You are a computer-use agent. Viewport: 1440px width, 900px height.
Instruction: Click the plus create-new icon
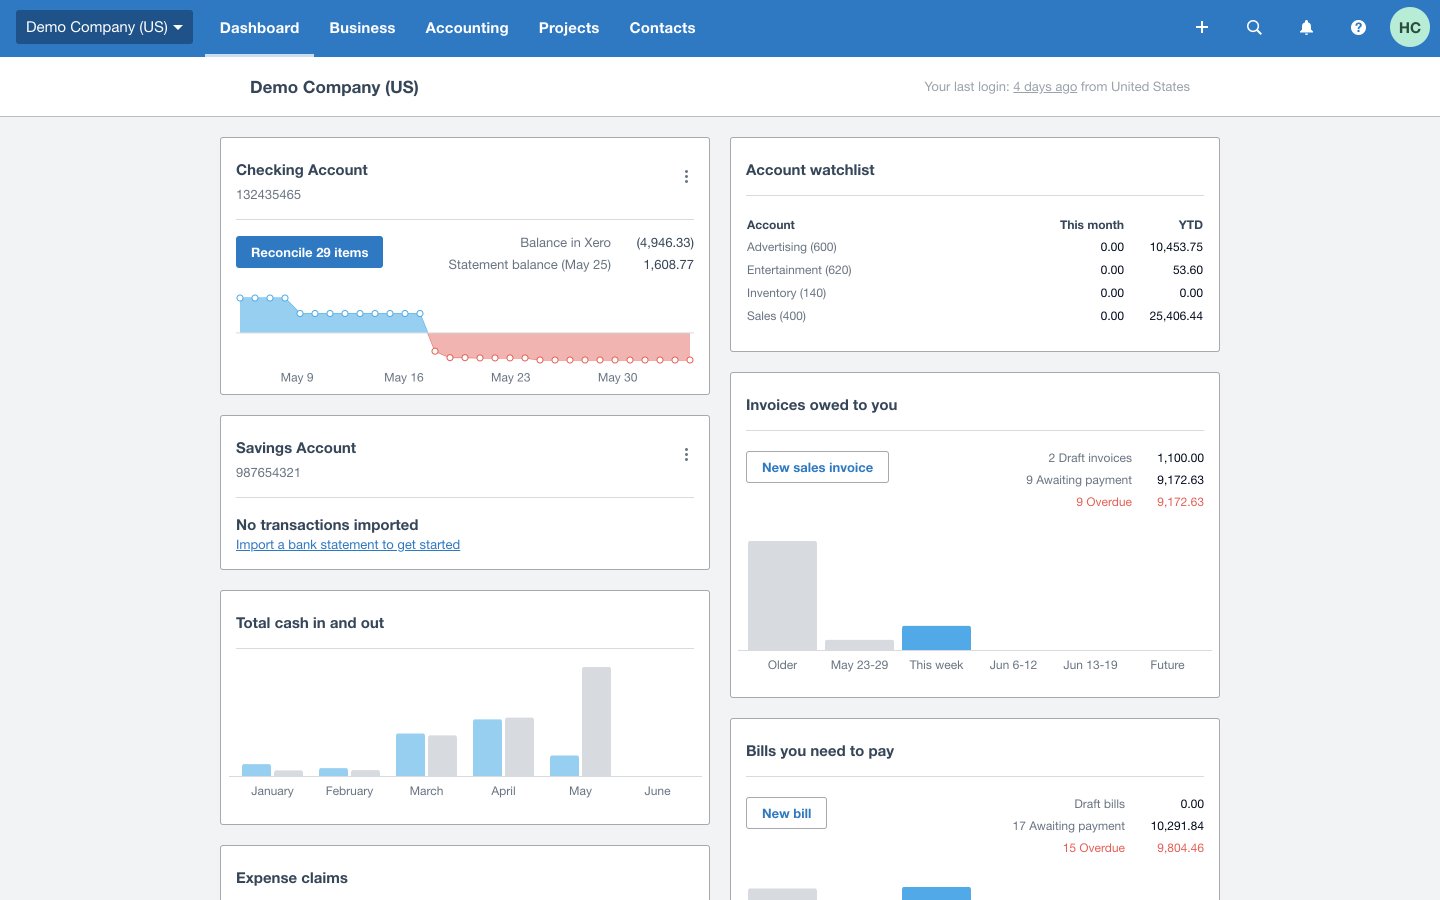click(x=1202, y=28)
